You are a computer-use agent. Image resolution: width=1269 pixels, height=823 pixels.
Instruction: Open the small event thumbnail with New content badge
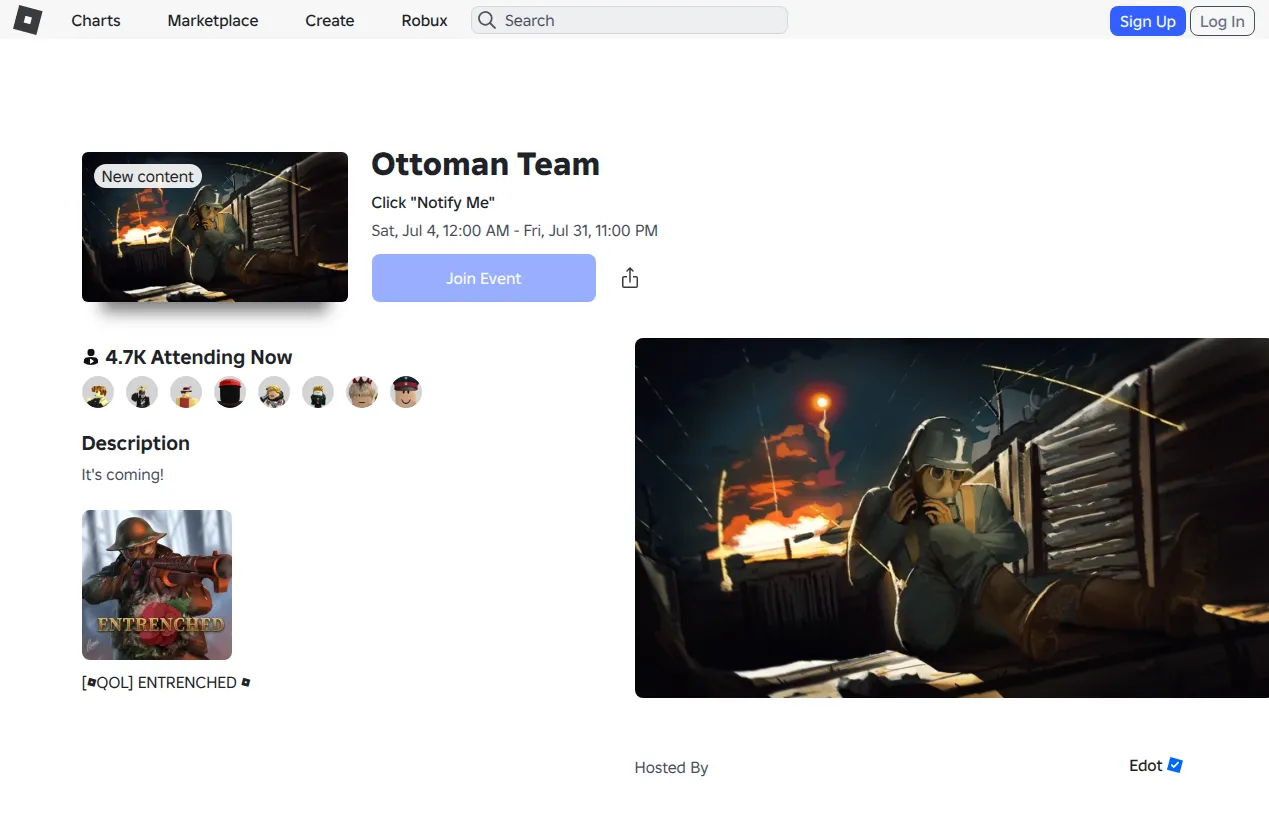point(215,227)
